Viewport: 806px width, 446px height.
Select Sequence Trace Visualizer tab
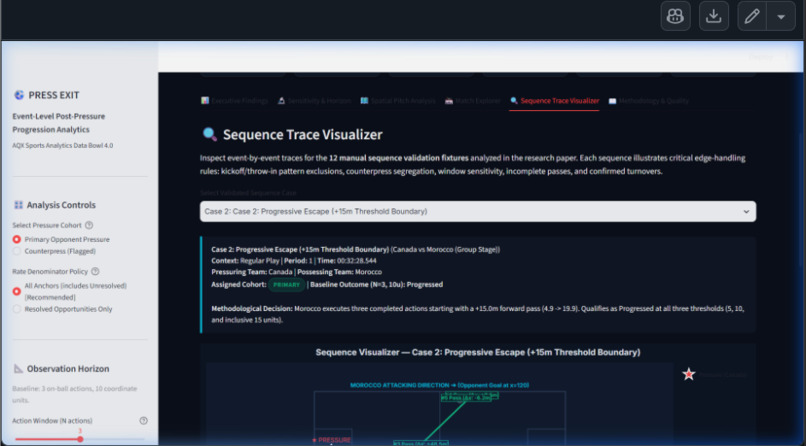pyautogui.click(x=554, y=101)
